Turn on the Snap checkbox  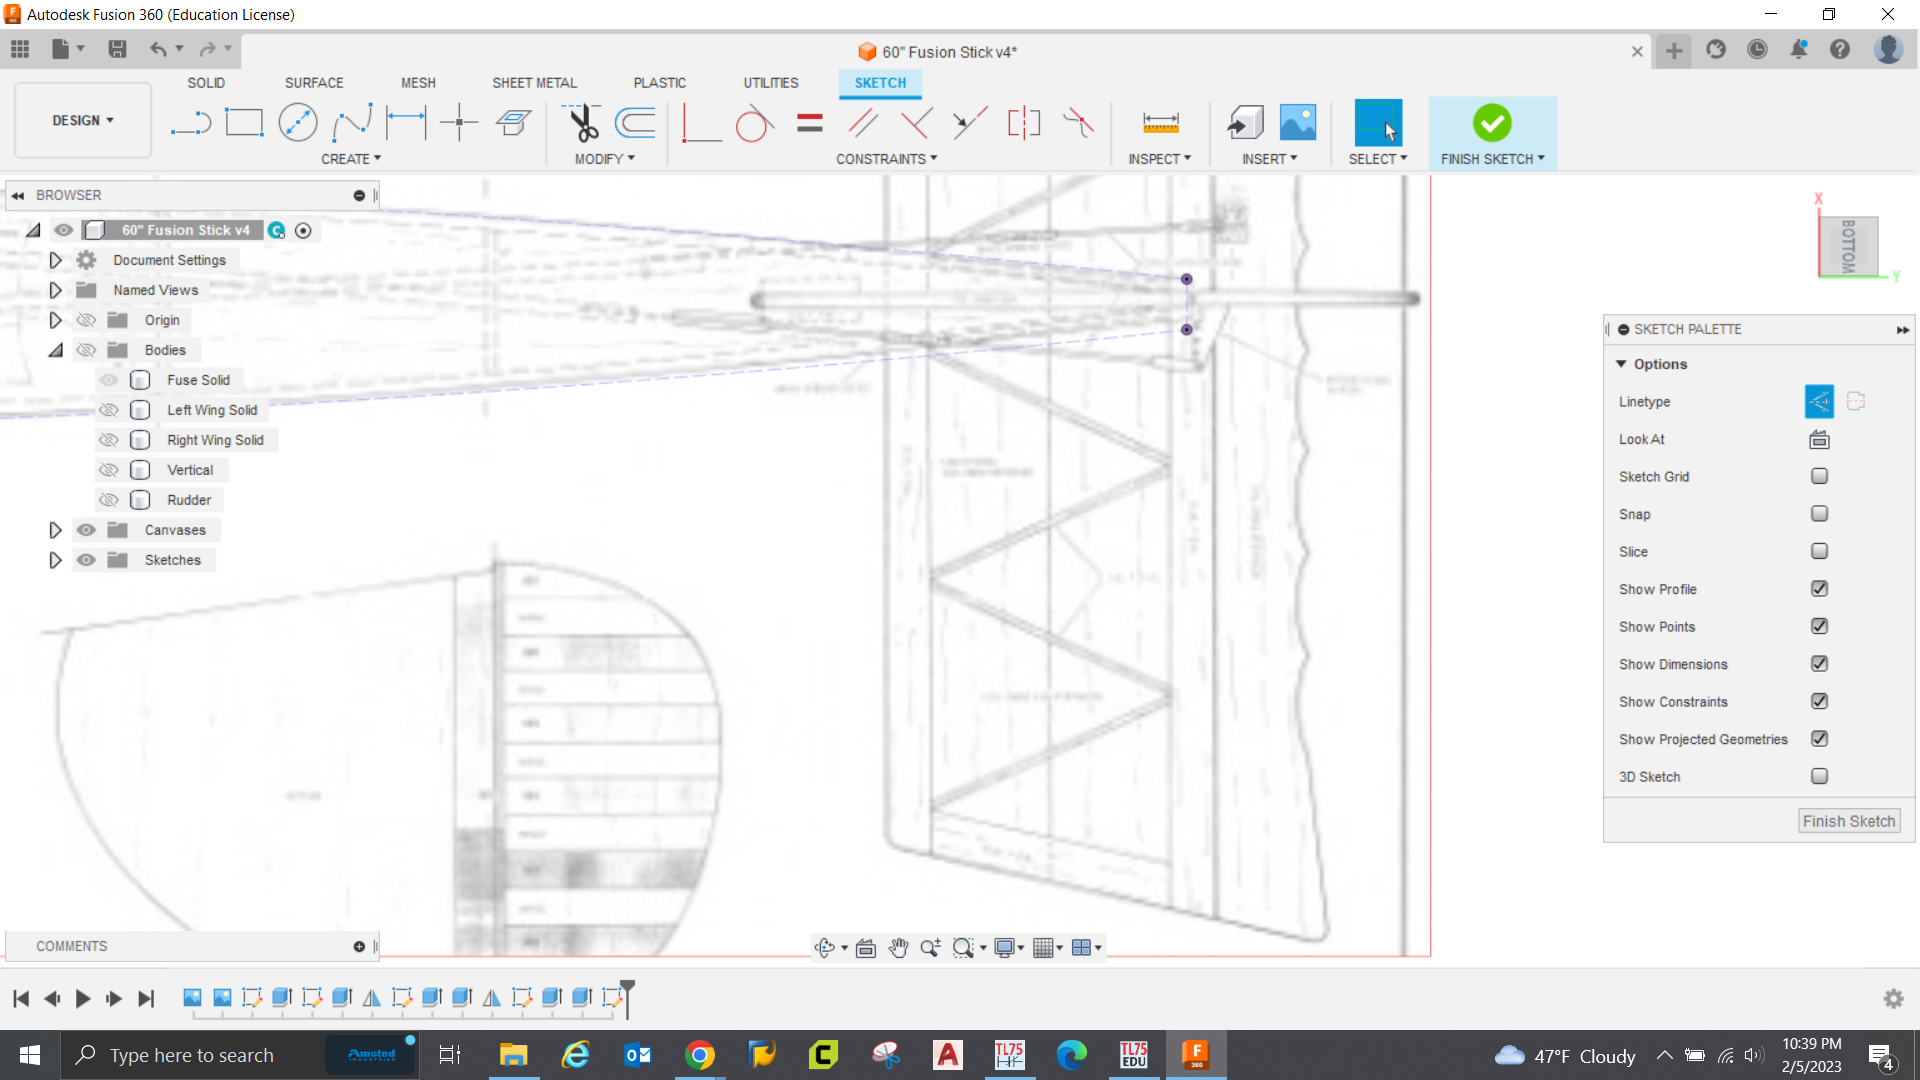point(1819,514)
